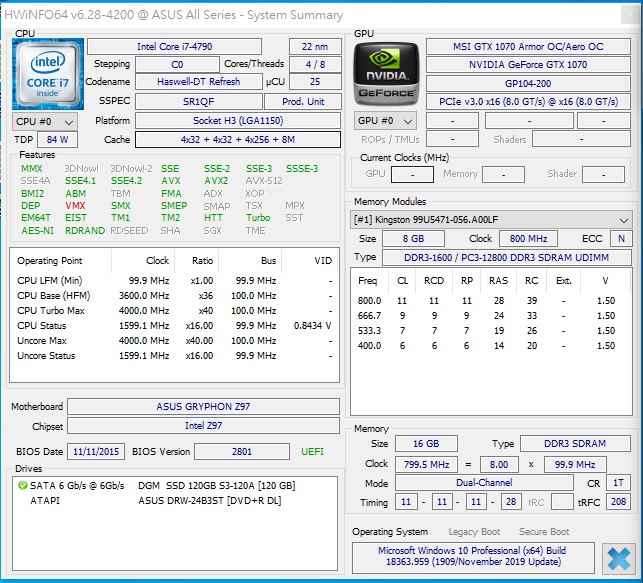The width and height of the screenshot is (643, 583).
Task: Click the greyed-out AVX-512 feature flag
Action: [x=264, y=181]
